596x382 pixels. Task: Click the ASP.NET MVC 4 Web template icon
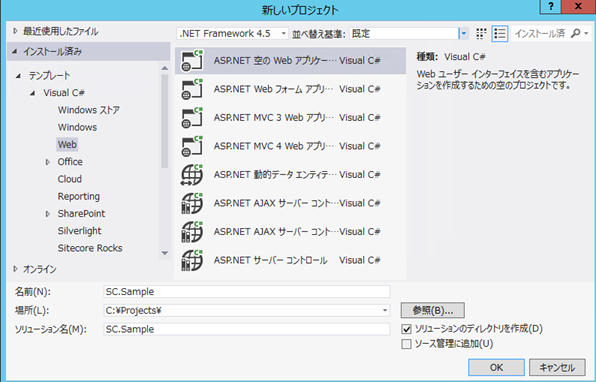point(192,146)
